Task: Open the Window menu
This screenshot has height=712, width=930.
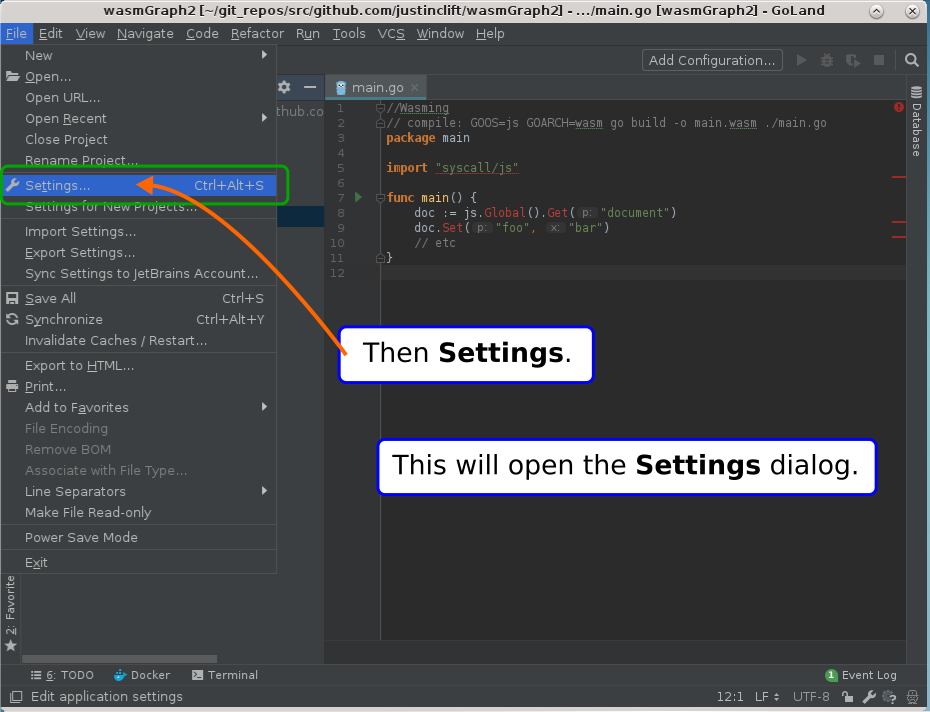Action: tap(440, 34)
